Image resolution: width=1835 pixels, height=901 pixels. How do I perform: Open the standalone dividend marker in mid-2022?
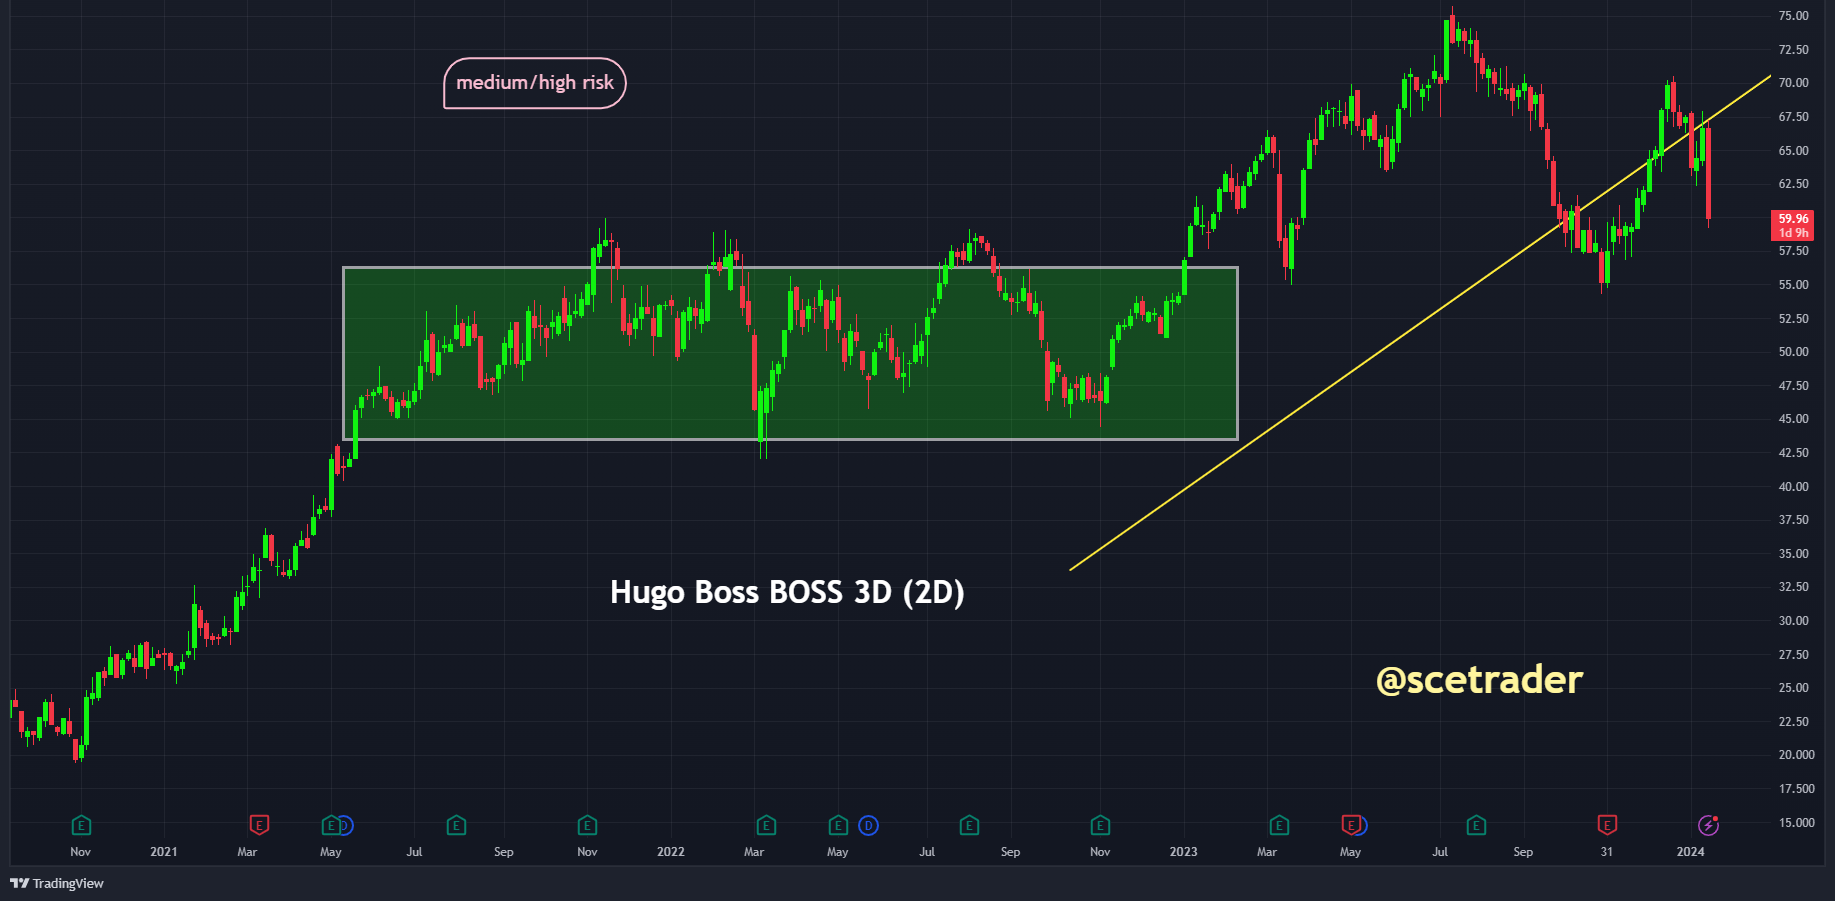tap(868, 825)
